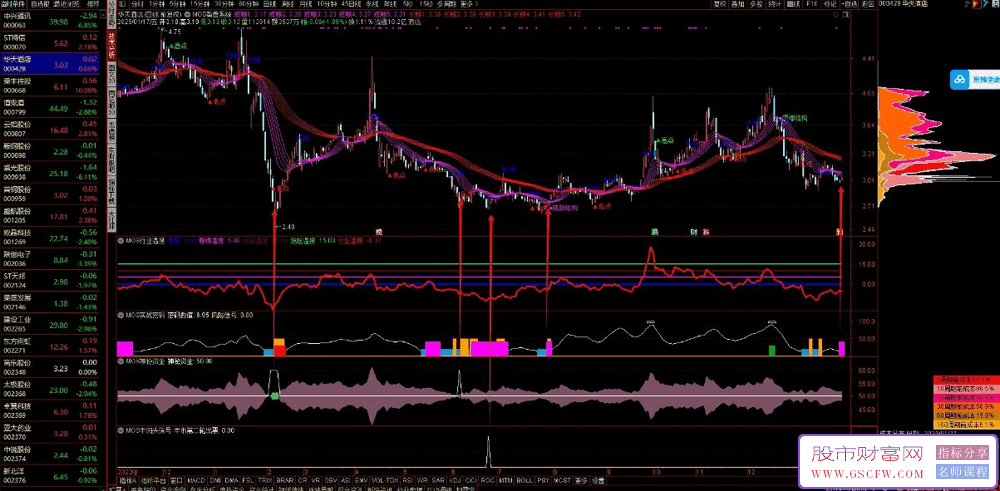Image resolution: width=1000 pixels, height=491 pixels.
Task: Select the 30分钟 period tab
Action: (x=226, y=4)
